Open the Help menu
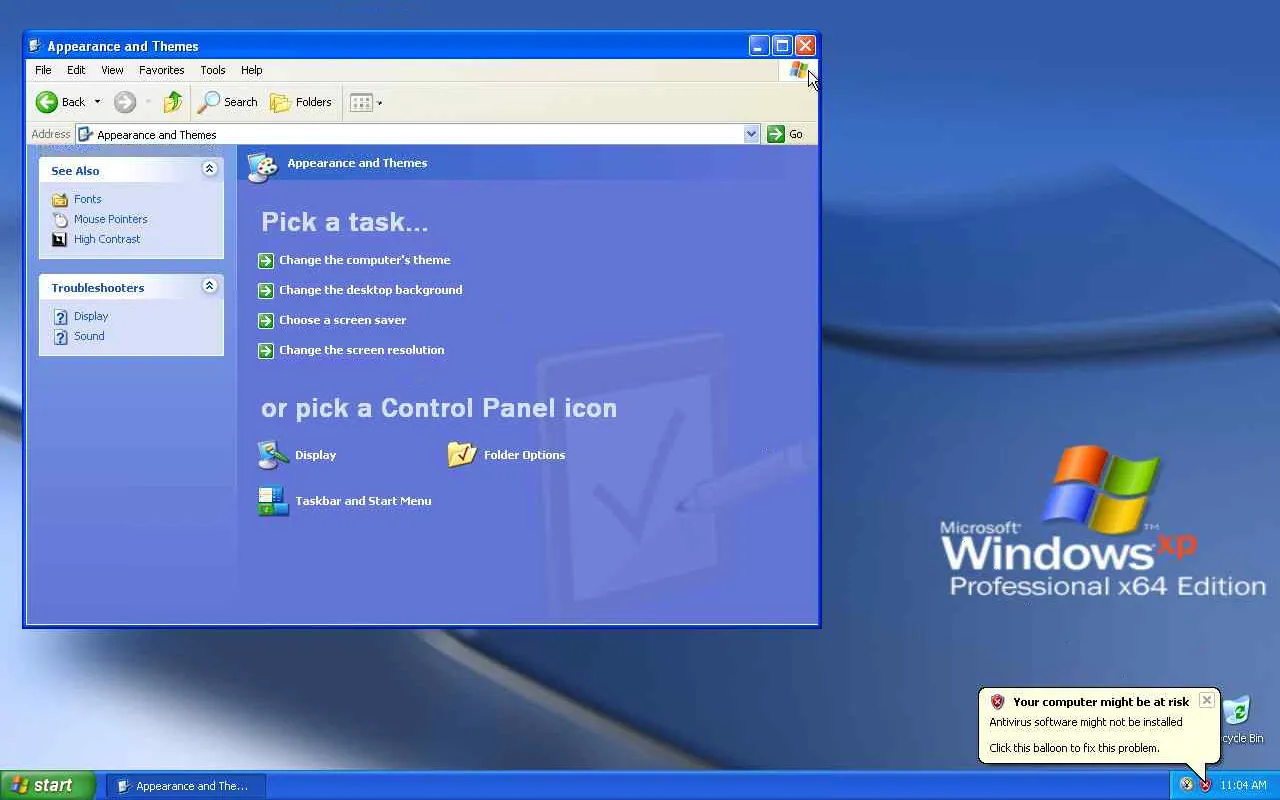1280x800 pixels. 252,70
